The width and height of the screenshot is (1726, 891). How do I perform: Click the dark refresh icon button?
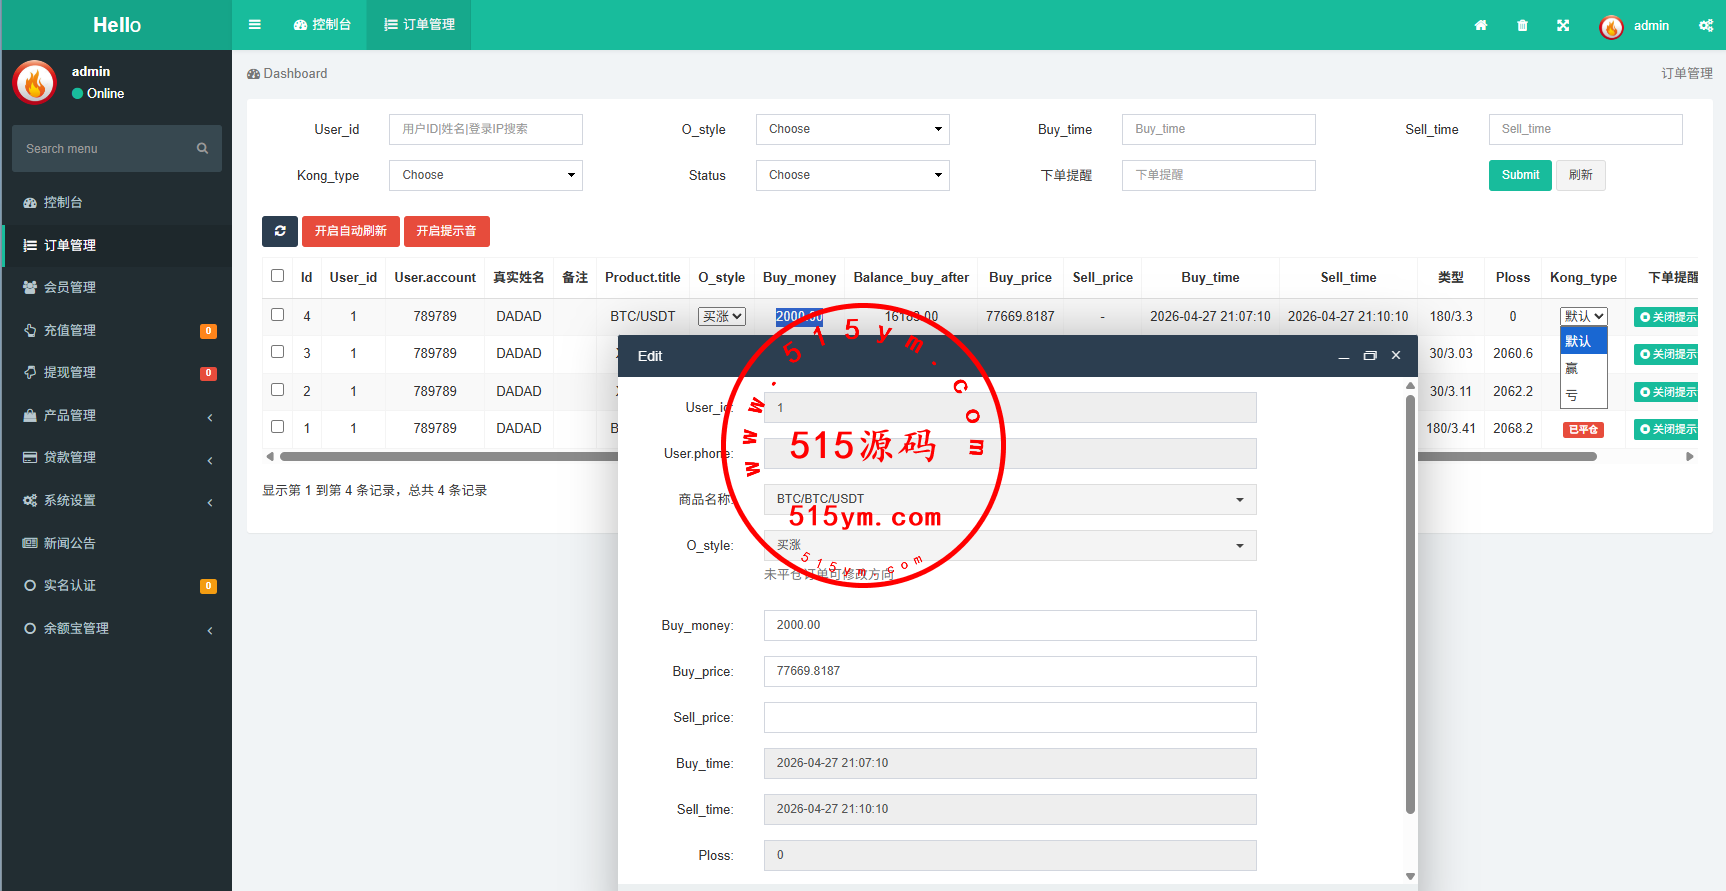(280, 231)
